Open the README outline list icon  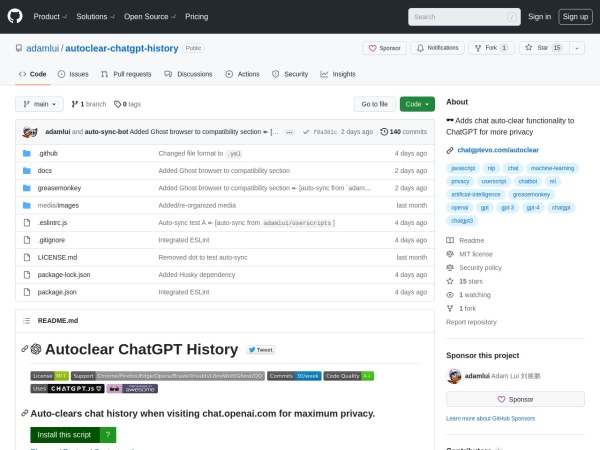pos(26,321)
